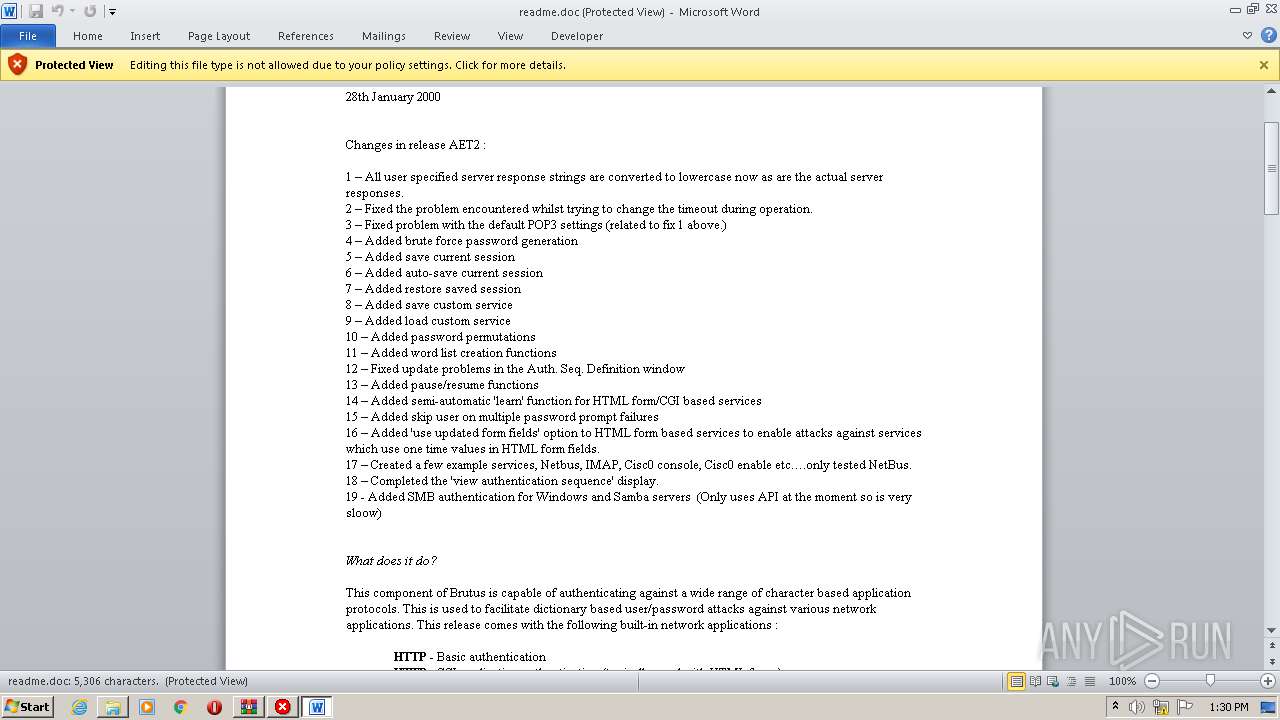Switch to the Insert ribbon tab
This screenshot has width=1280, height=720.
(145, 36)
